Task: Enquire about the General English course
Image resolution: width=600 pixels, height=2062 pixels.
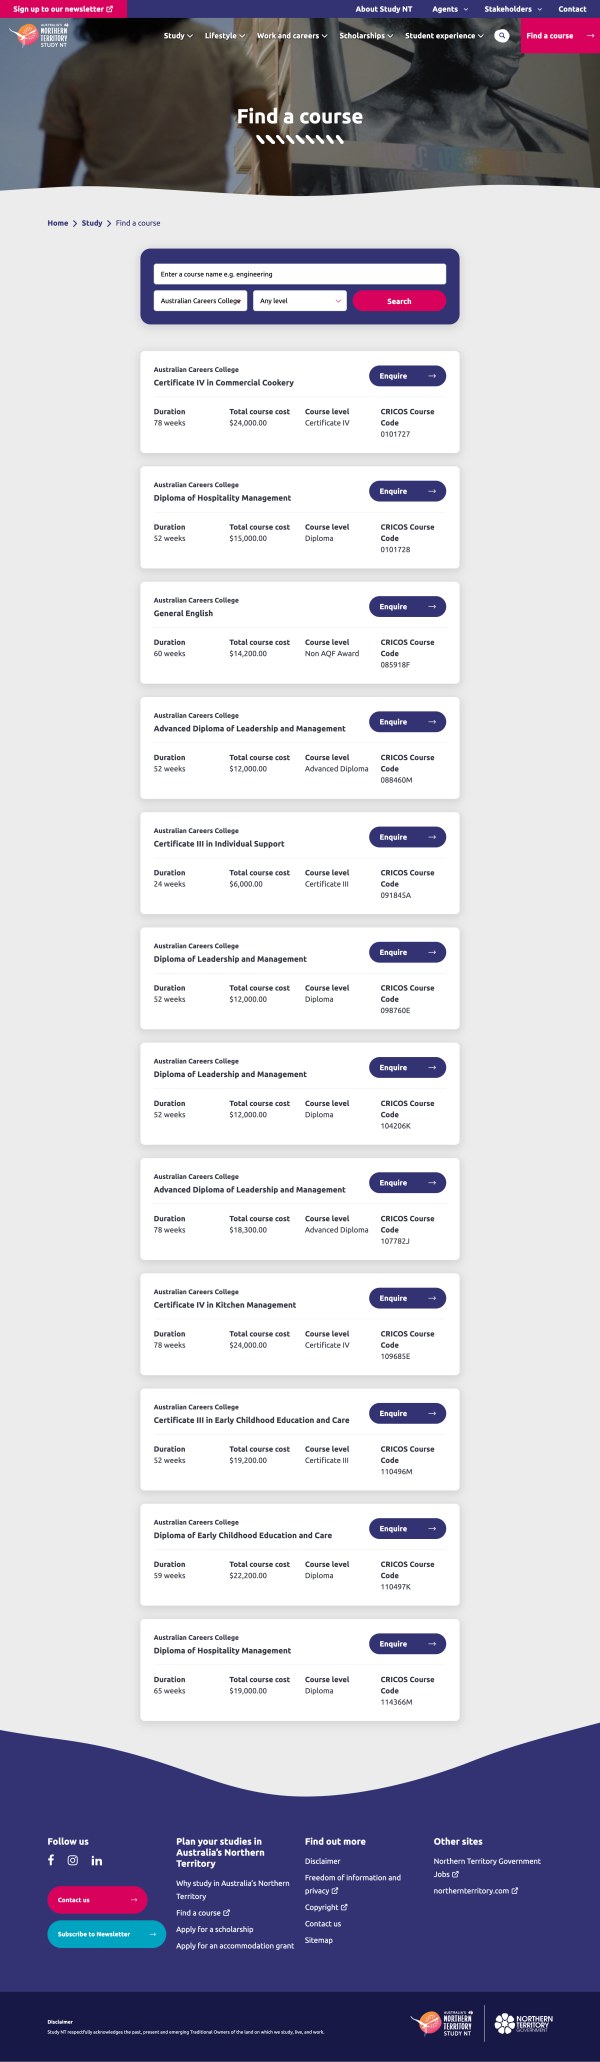Action: tap(407, 607)
